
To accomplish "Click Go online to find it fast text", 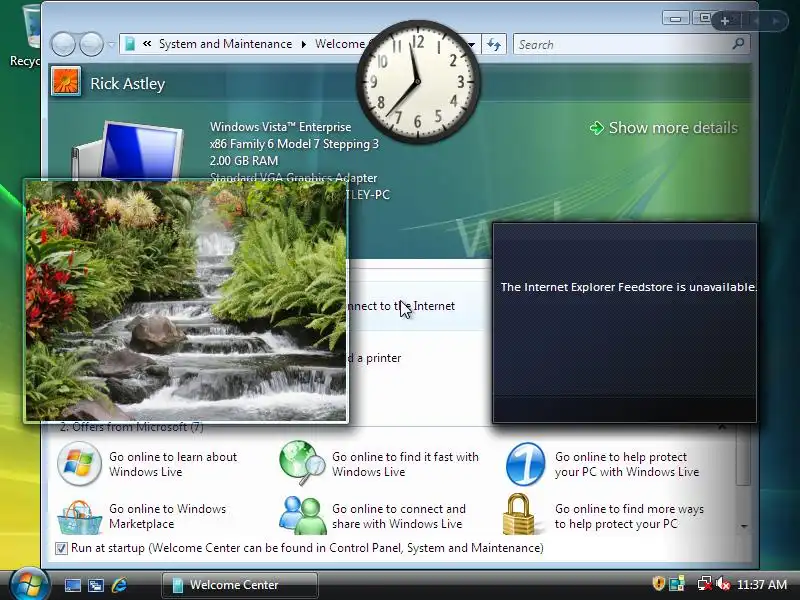I will (406, 464).
